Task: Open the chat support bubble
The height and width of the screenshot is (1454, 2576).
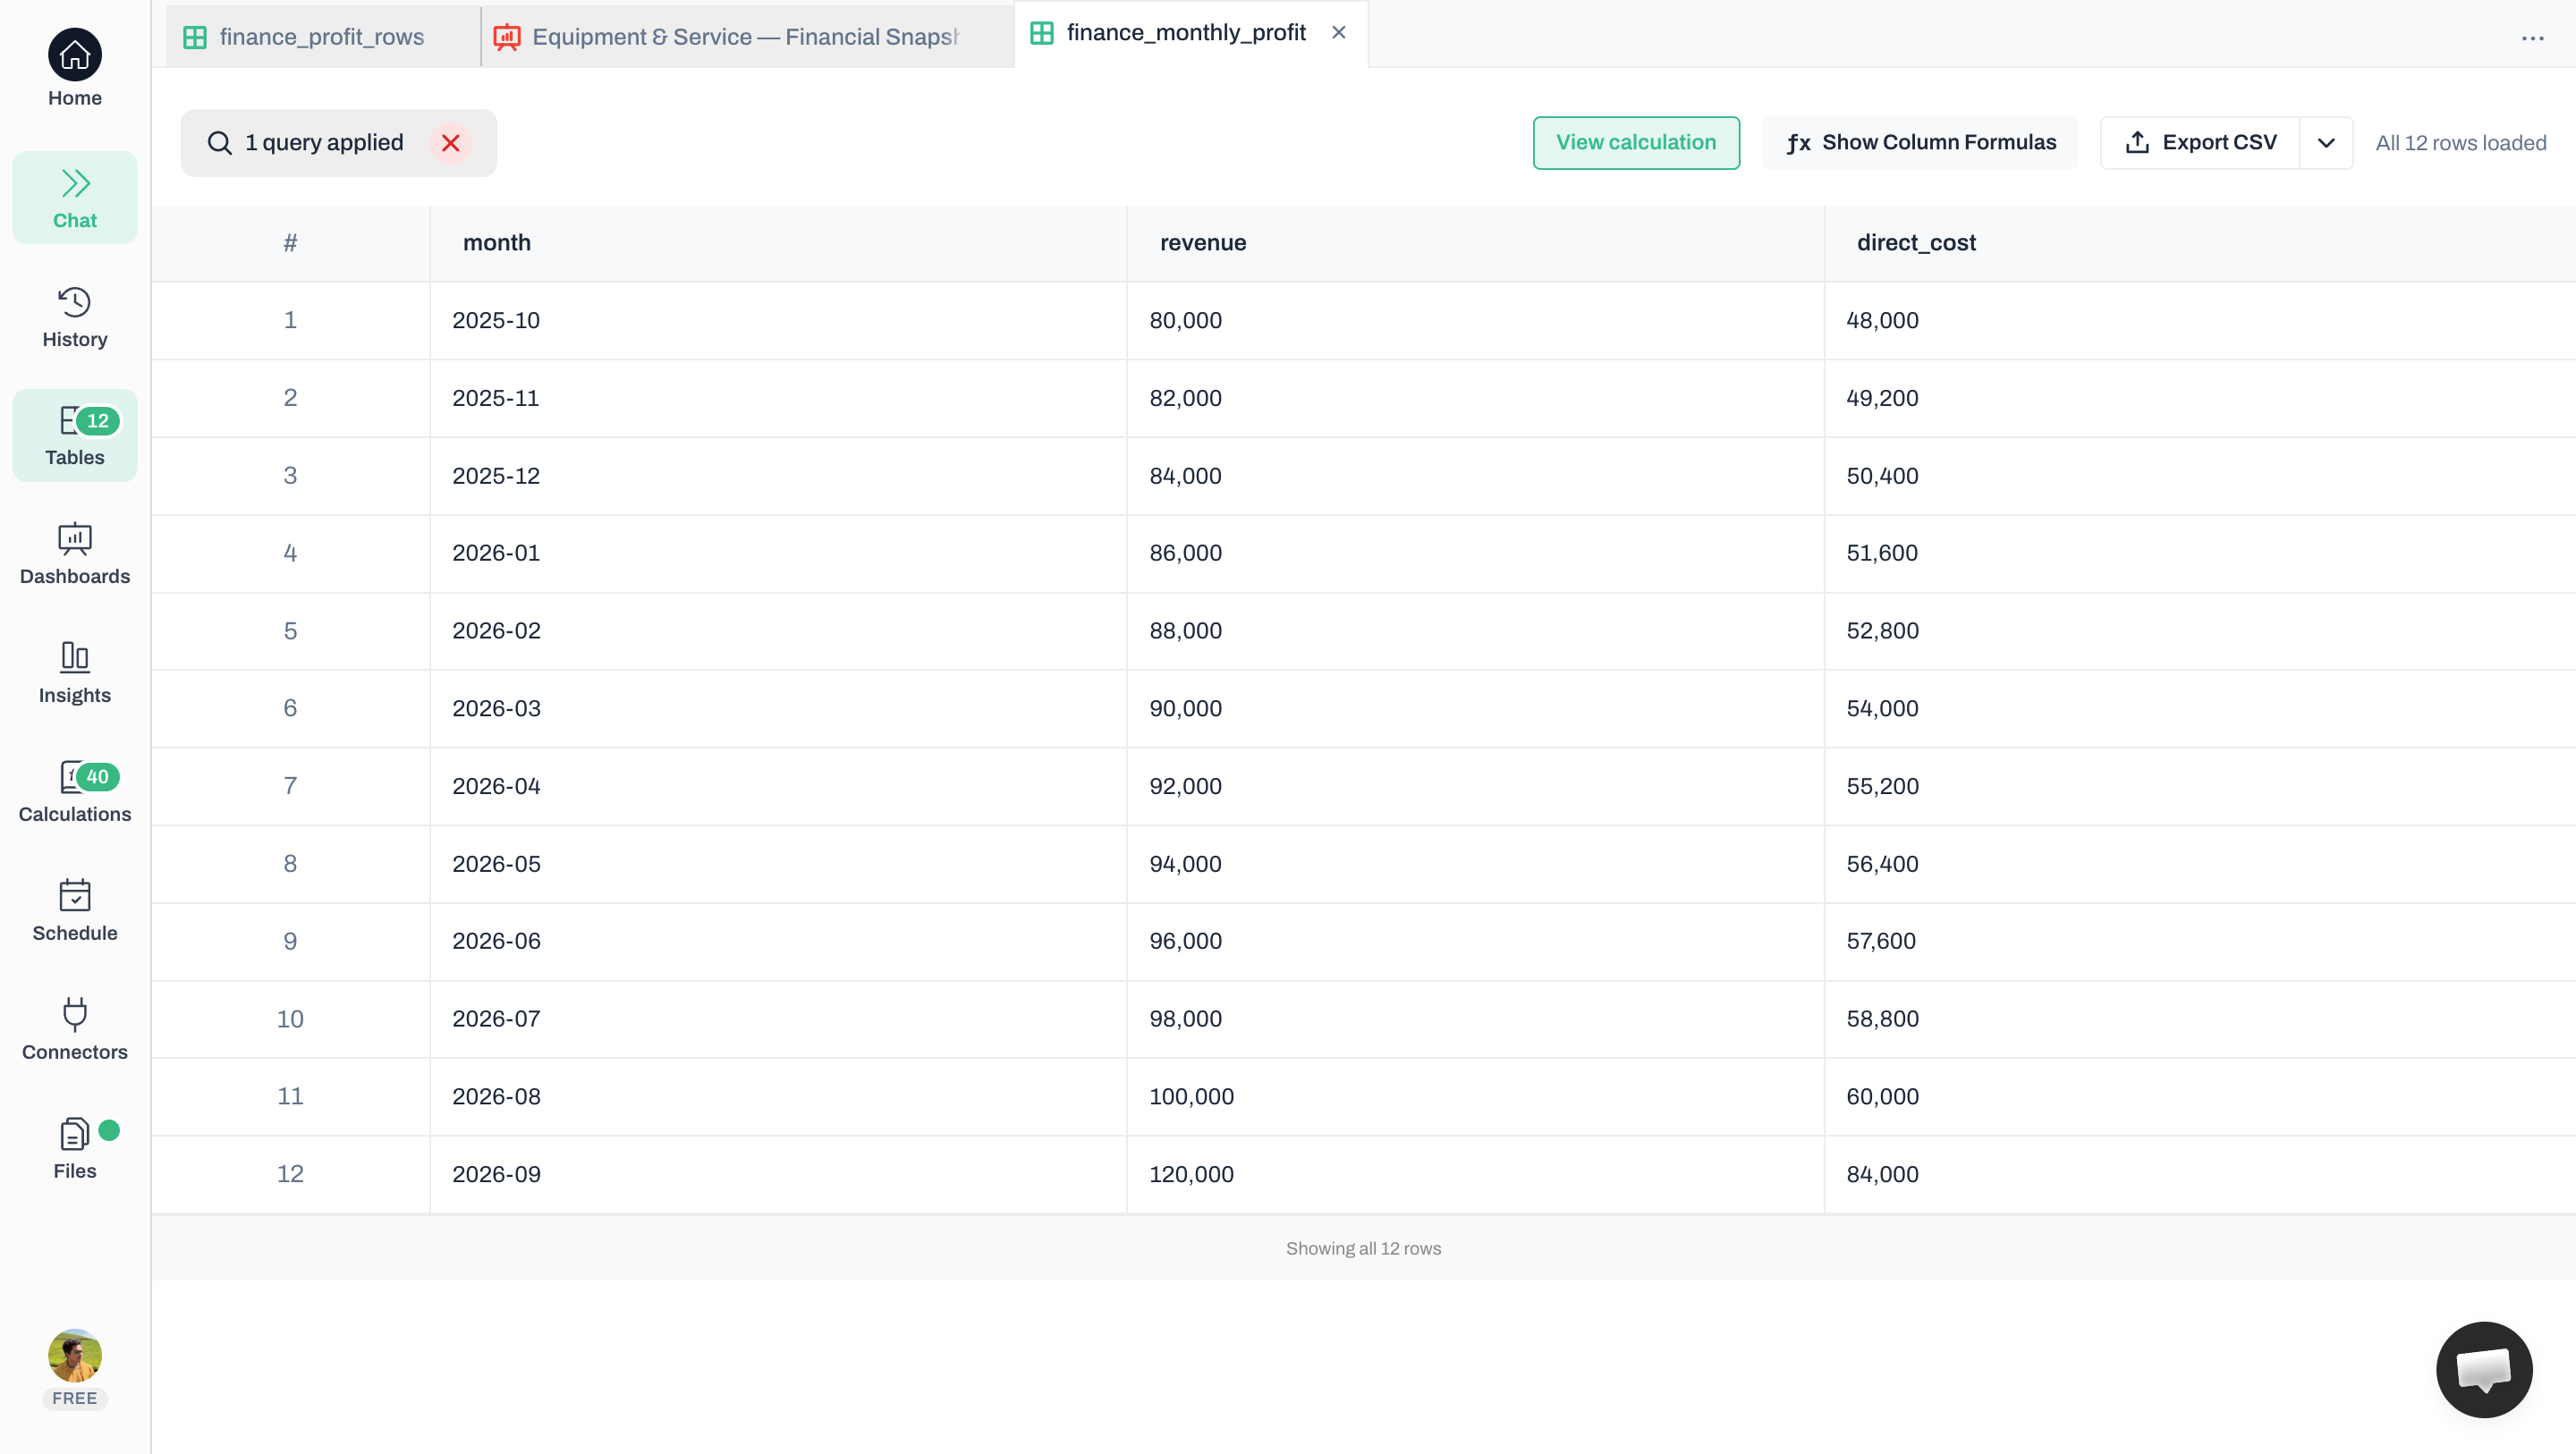Action: [2484, 1369]
